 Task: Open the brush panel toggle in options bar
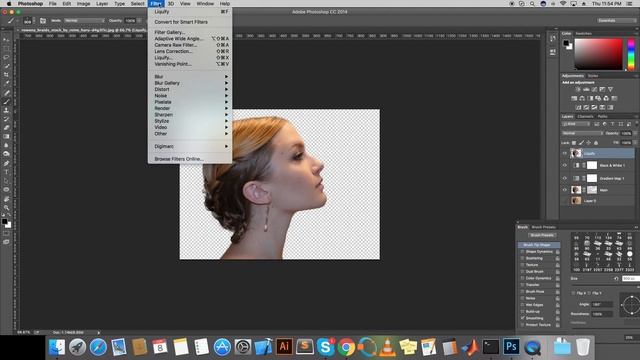[43, 20]
